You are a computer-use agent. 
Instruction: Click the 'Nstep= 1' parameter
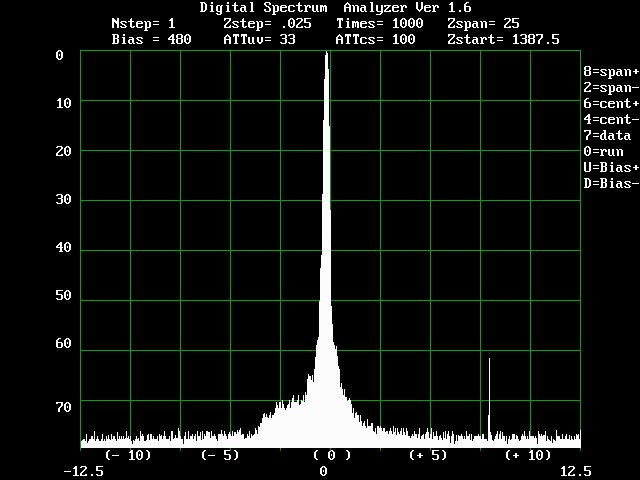[143, 24]
